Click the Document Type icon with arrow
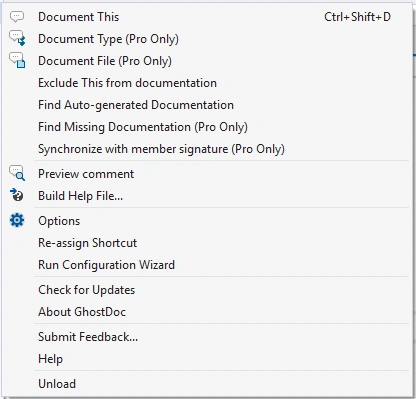 [x=17, y=38]
